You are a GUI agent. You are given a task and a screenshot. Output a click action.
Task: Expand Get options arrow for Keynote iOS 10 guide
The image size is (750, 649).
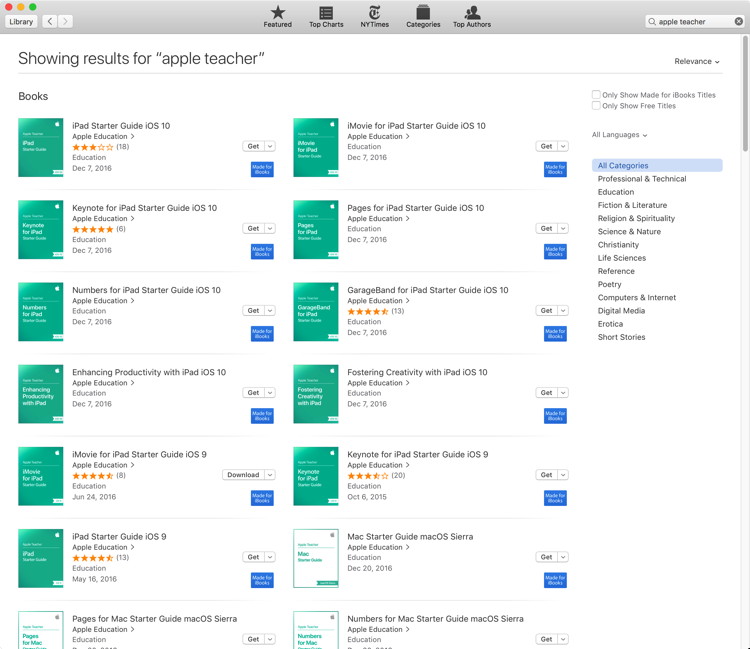(270, 229)
